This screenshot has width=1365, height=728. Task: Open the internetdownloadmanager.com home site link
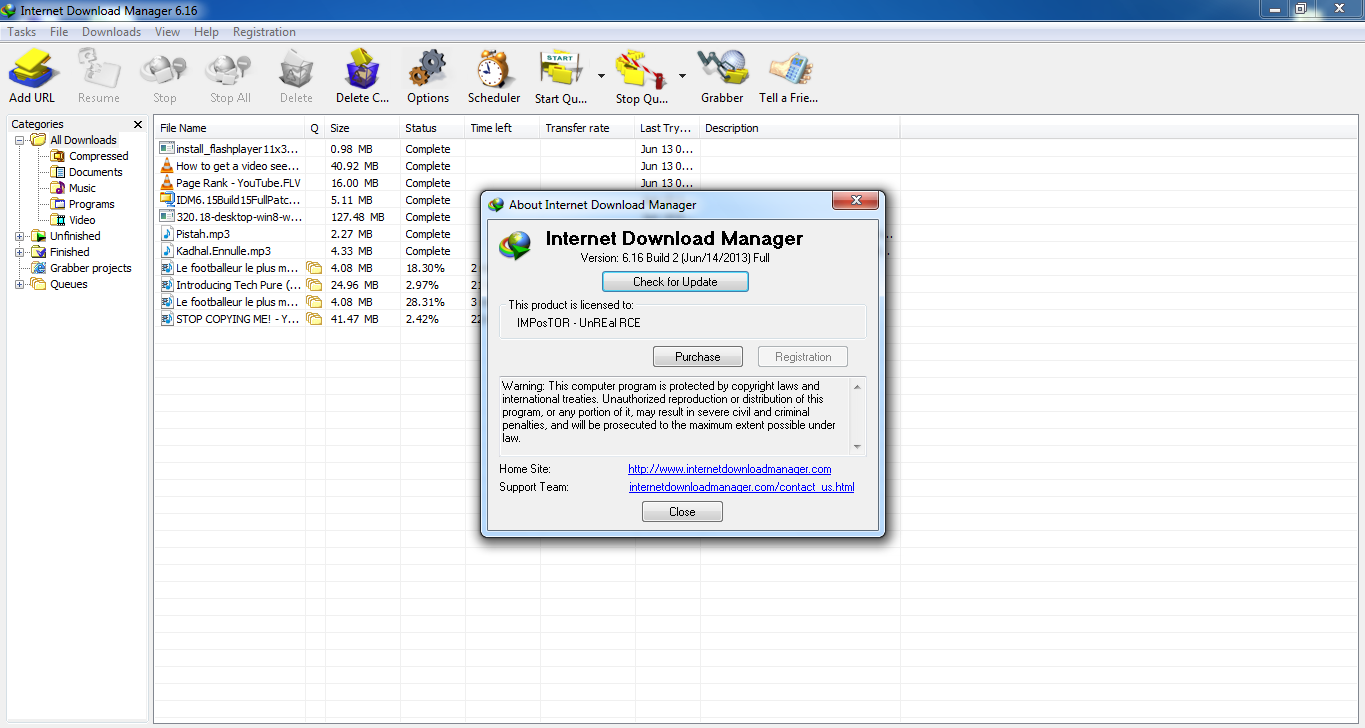tap(730, 469)
